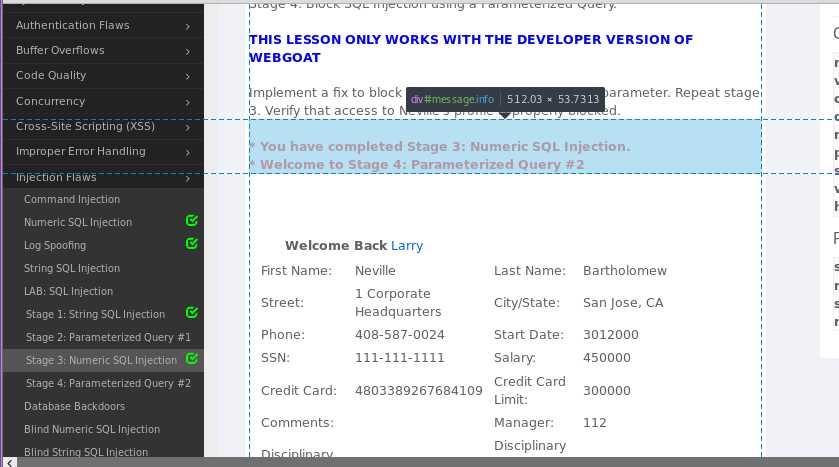Click green checkmark beside Stage 3: Numeric SQL Injection

coord(192,358)
